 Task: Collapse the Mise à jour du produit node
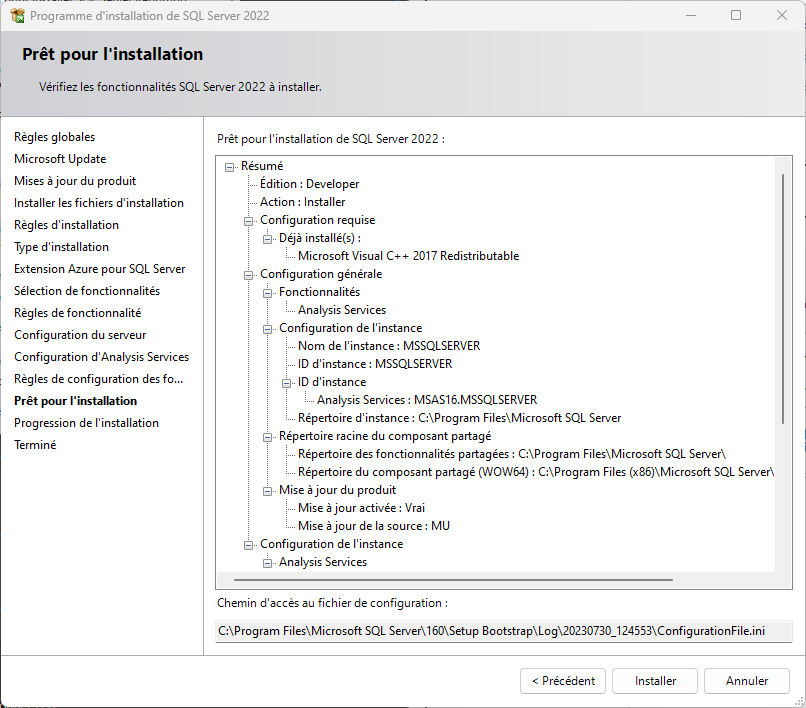[267, 491]
